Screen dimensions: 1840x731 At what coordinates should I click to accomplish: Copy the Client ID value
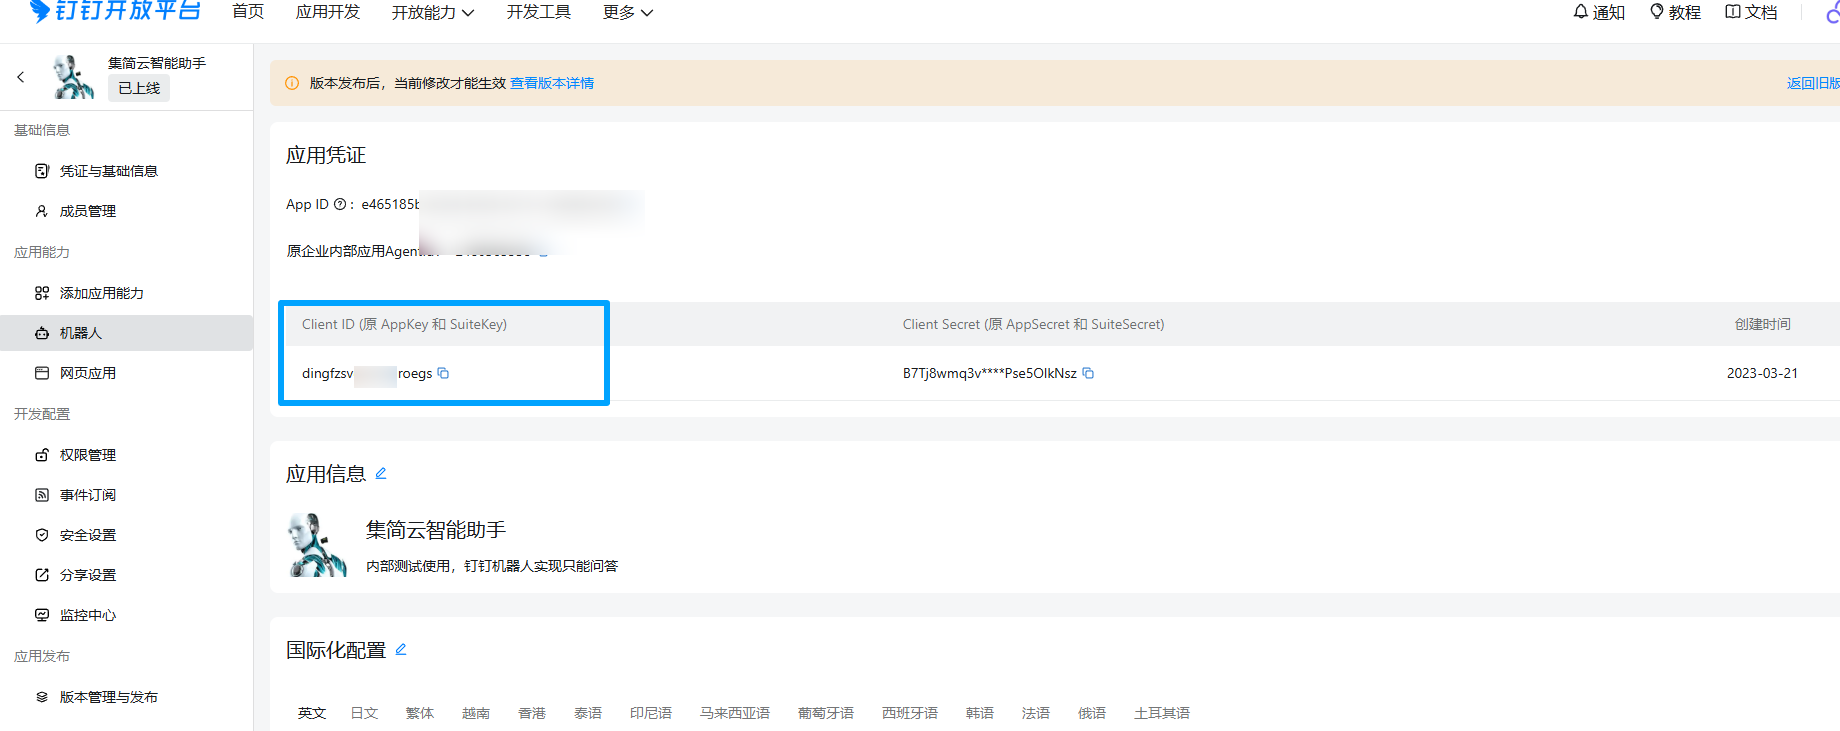pyautogui.click(x=443, y=373)
